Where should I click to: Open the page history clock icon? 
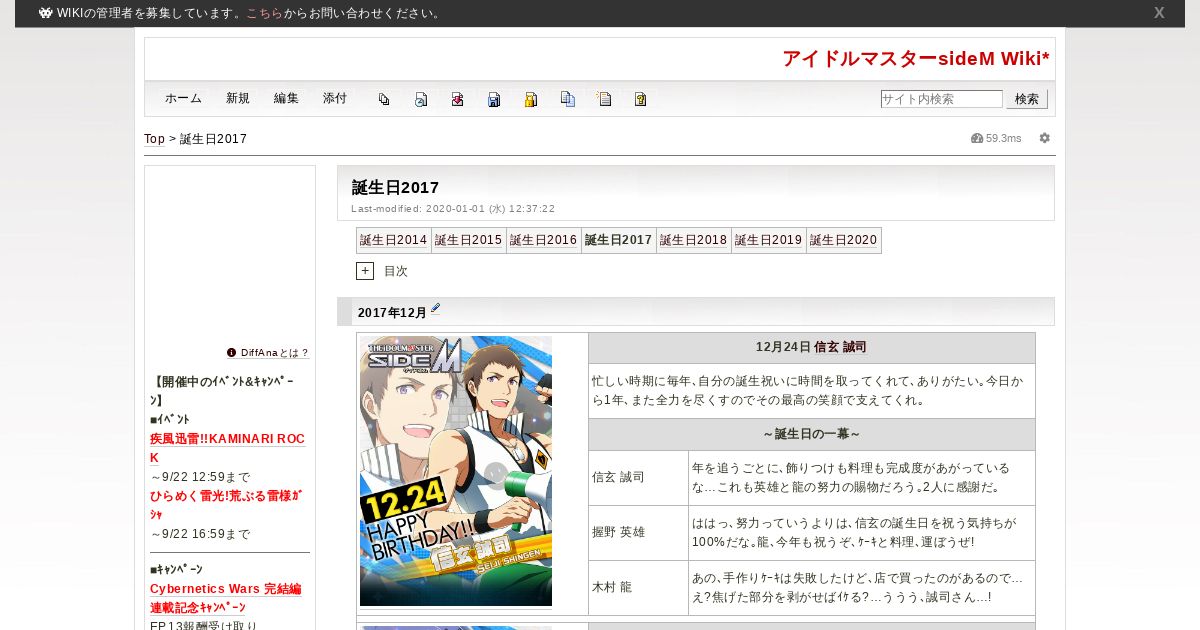point(421,99)
